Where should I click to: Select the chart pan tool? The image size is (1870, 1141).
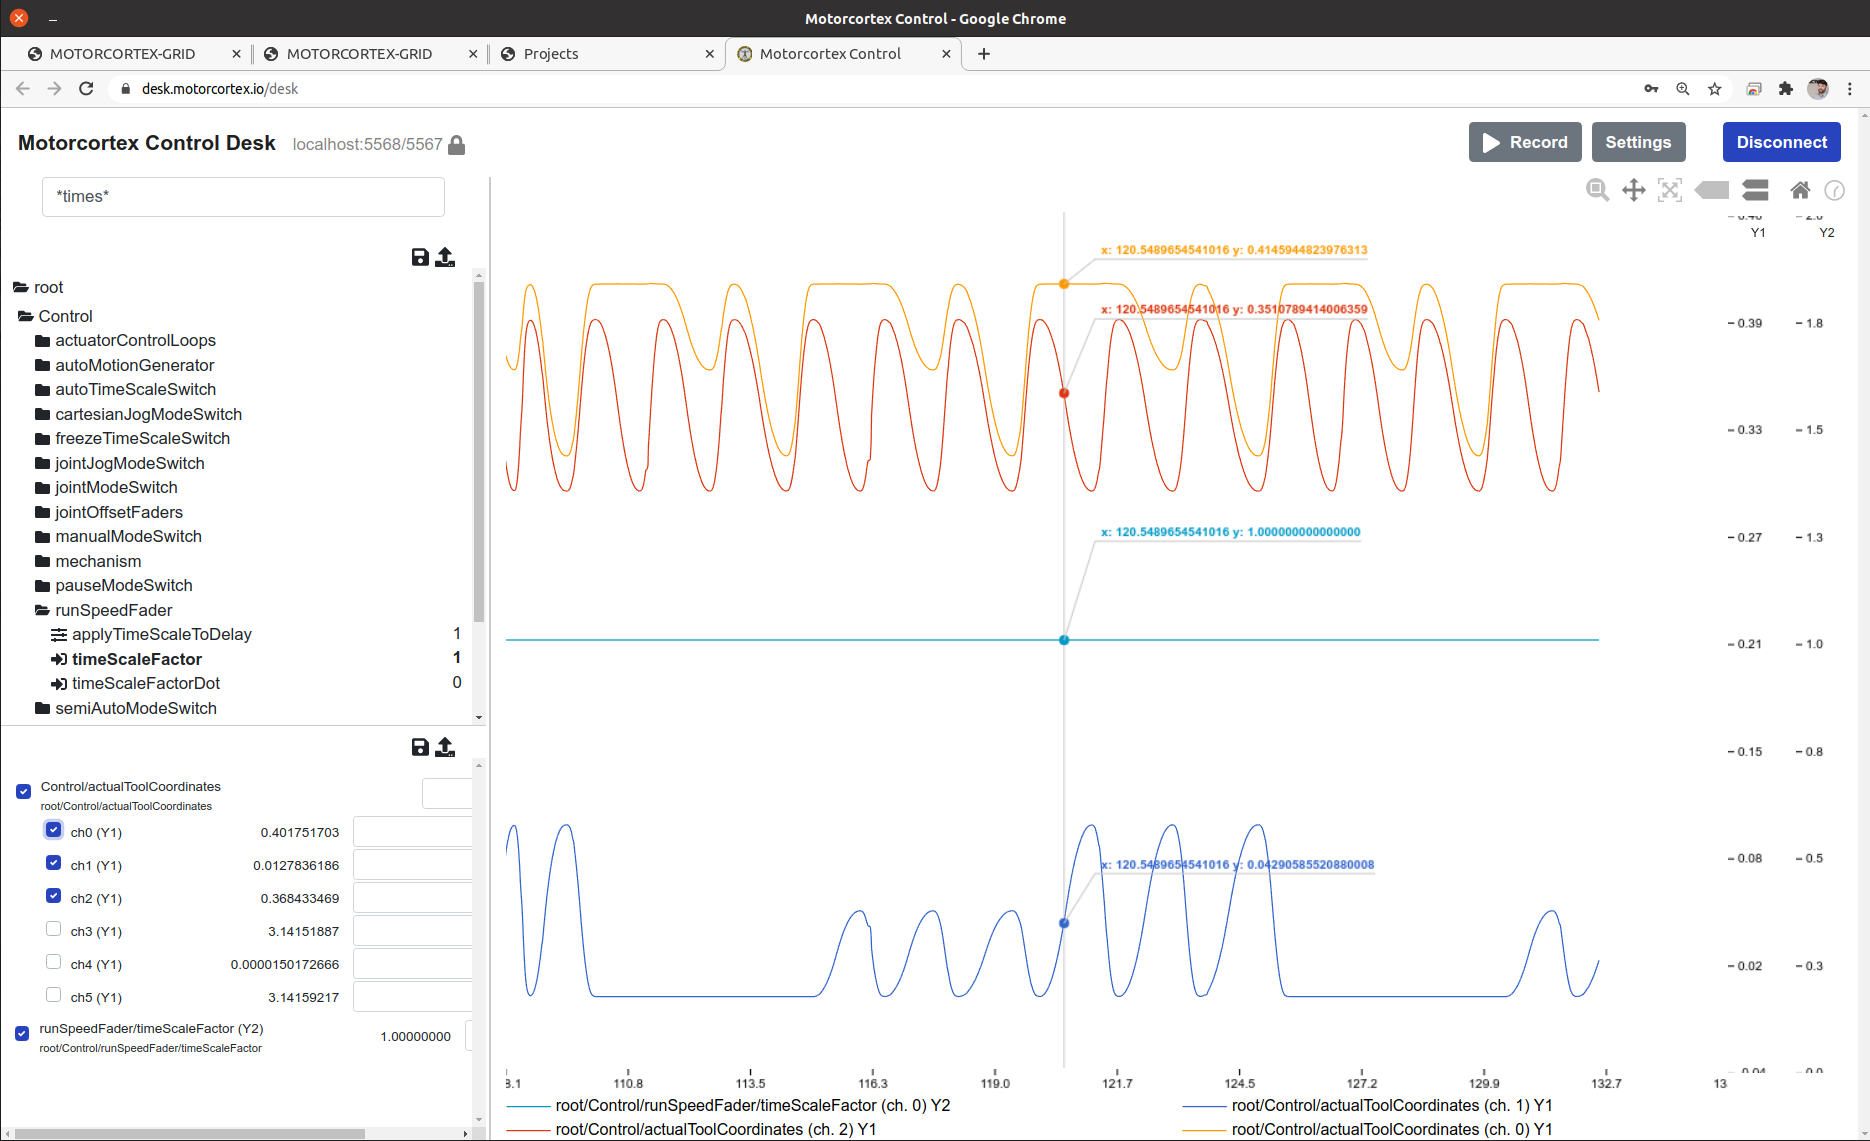pos(1633,190)
